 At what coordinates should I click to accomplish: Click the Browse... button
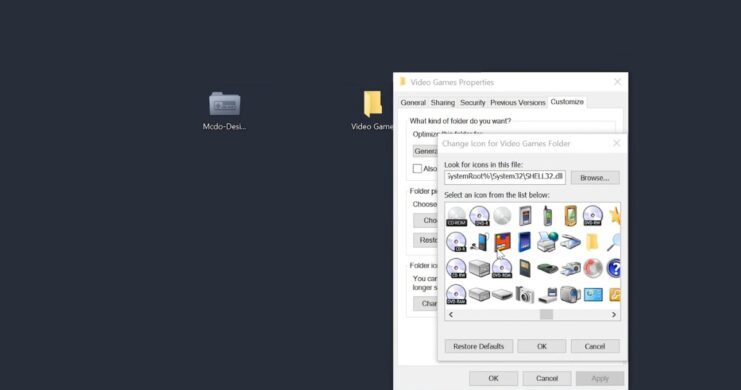coord(595,178)
